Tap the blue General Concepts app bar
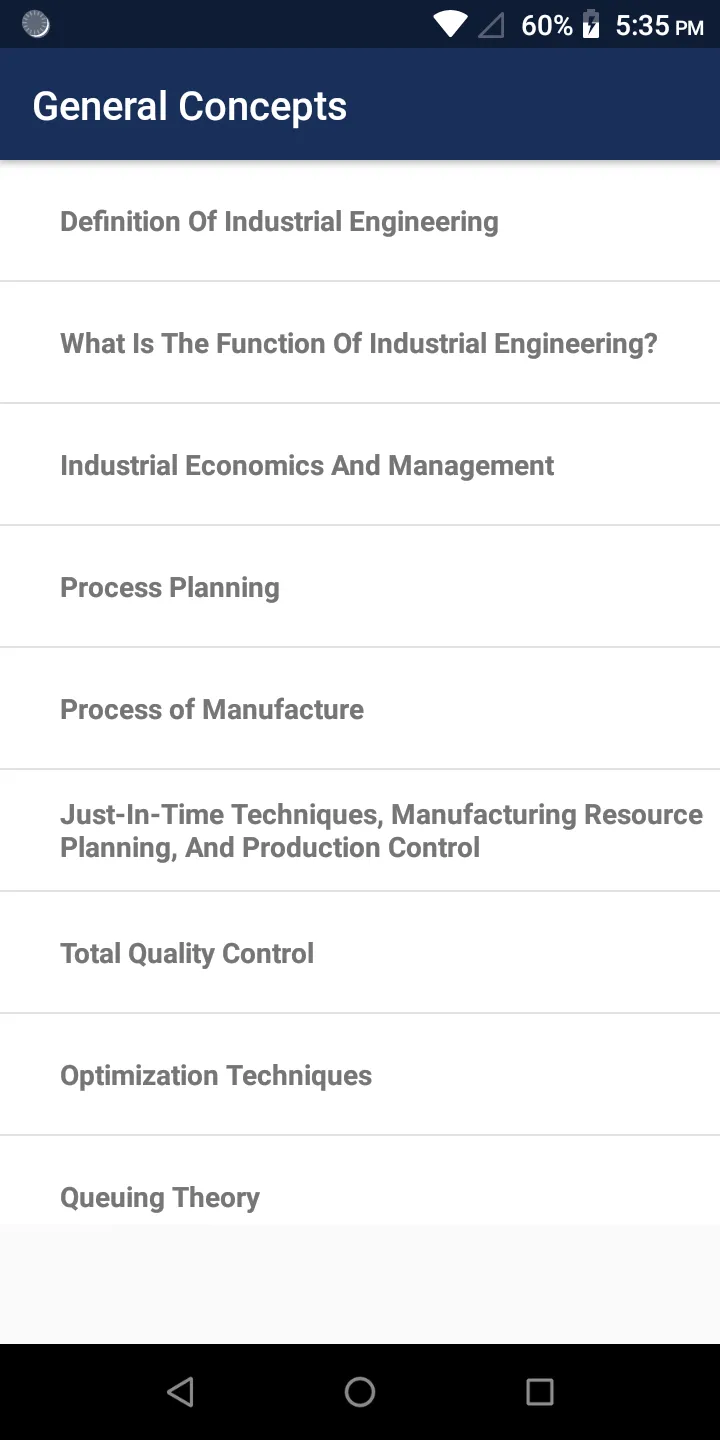Screen dimensions: 720x1440 [x=360, y=104]
